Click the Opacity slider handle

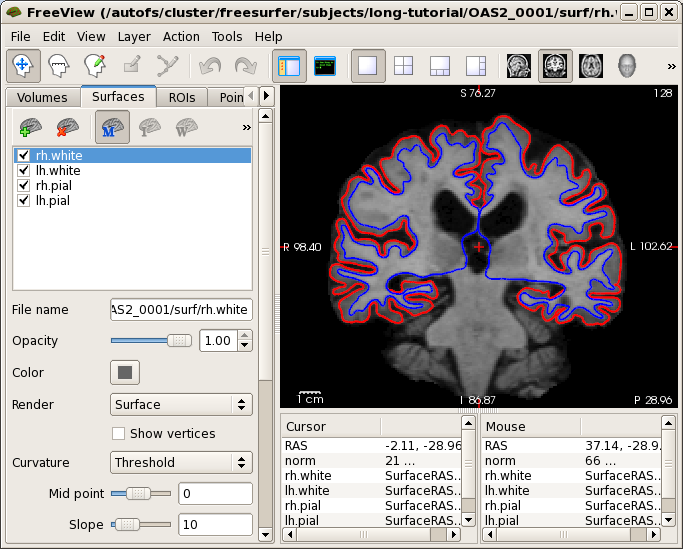pos(180,340)
